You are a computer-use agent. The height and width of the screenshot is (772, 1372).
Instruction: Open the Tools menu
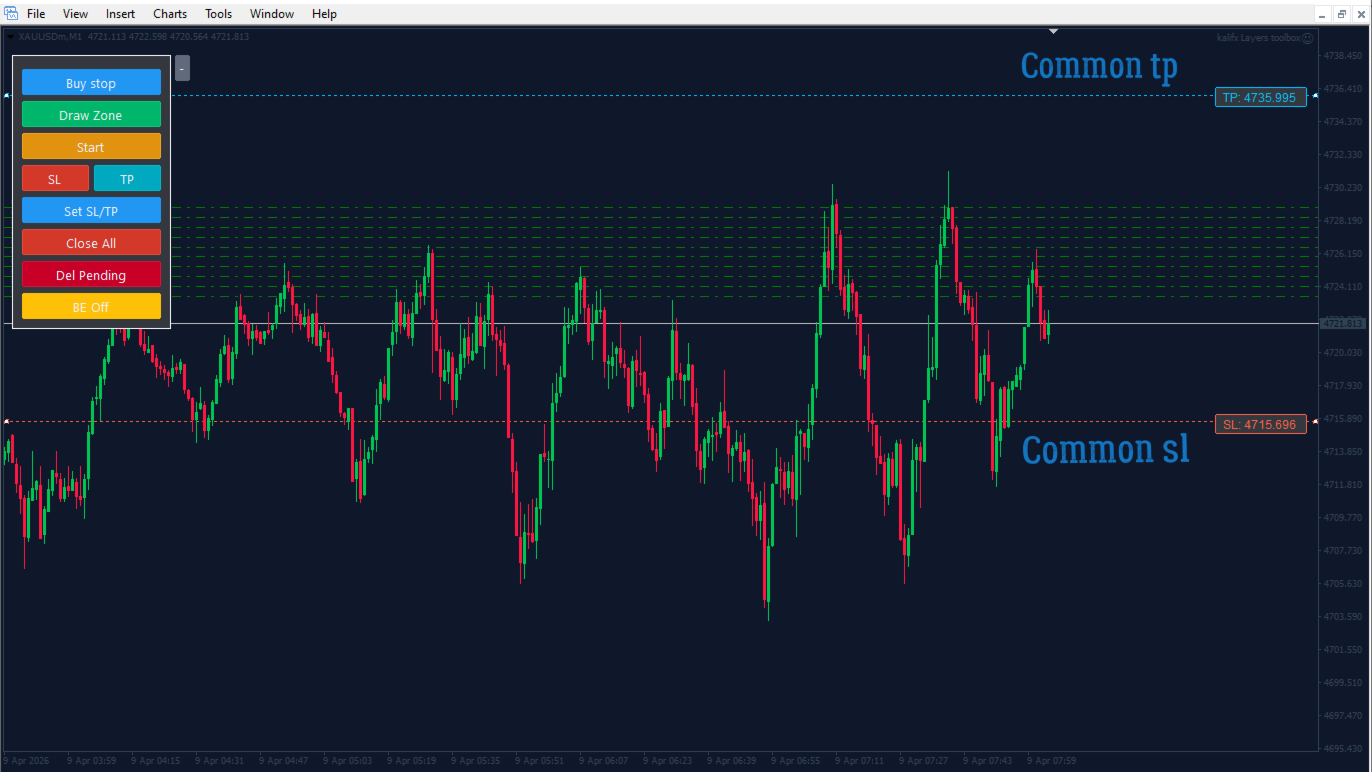pyautogui.click(x=218, y=14)
